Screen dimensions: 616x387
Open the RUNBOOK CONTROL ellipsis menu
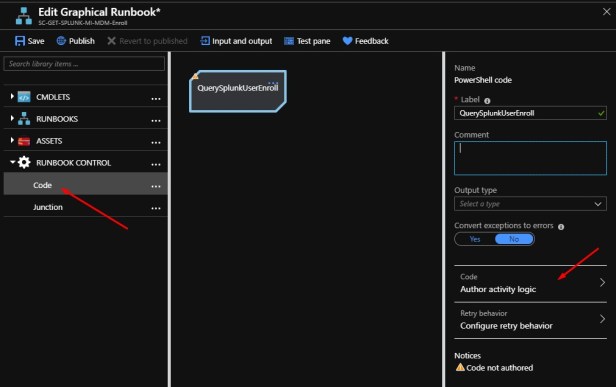pyautogui.click(x=156, y=165)
